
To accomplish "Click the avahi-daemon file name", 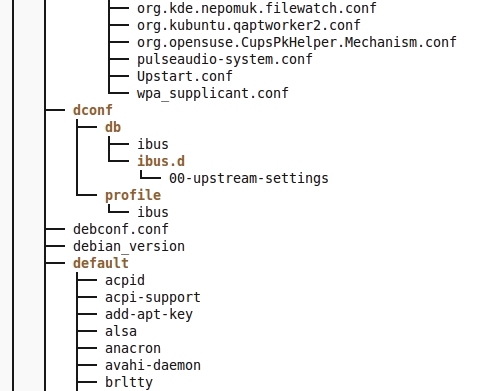I will (x=153, y=365).
